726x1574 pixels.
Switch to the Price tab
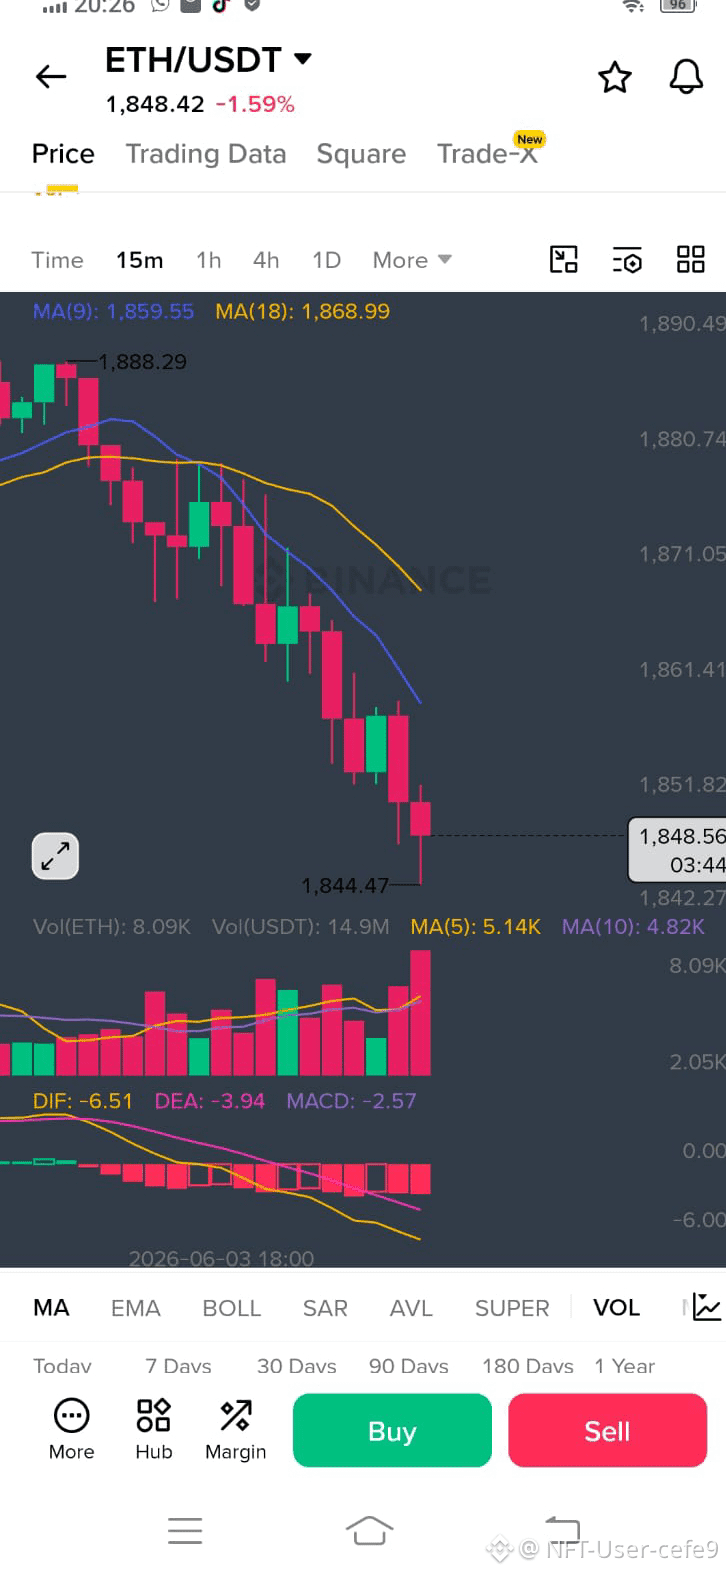tap(63, 154)
